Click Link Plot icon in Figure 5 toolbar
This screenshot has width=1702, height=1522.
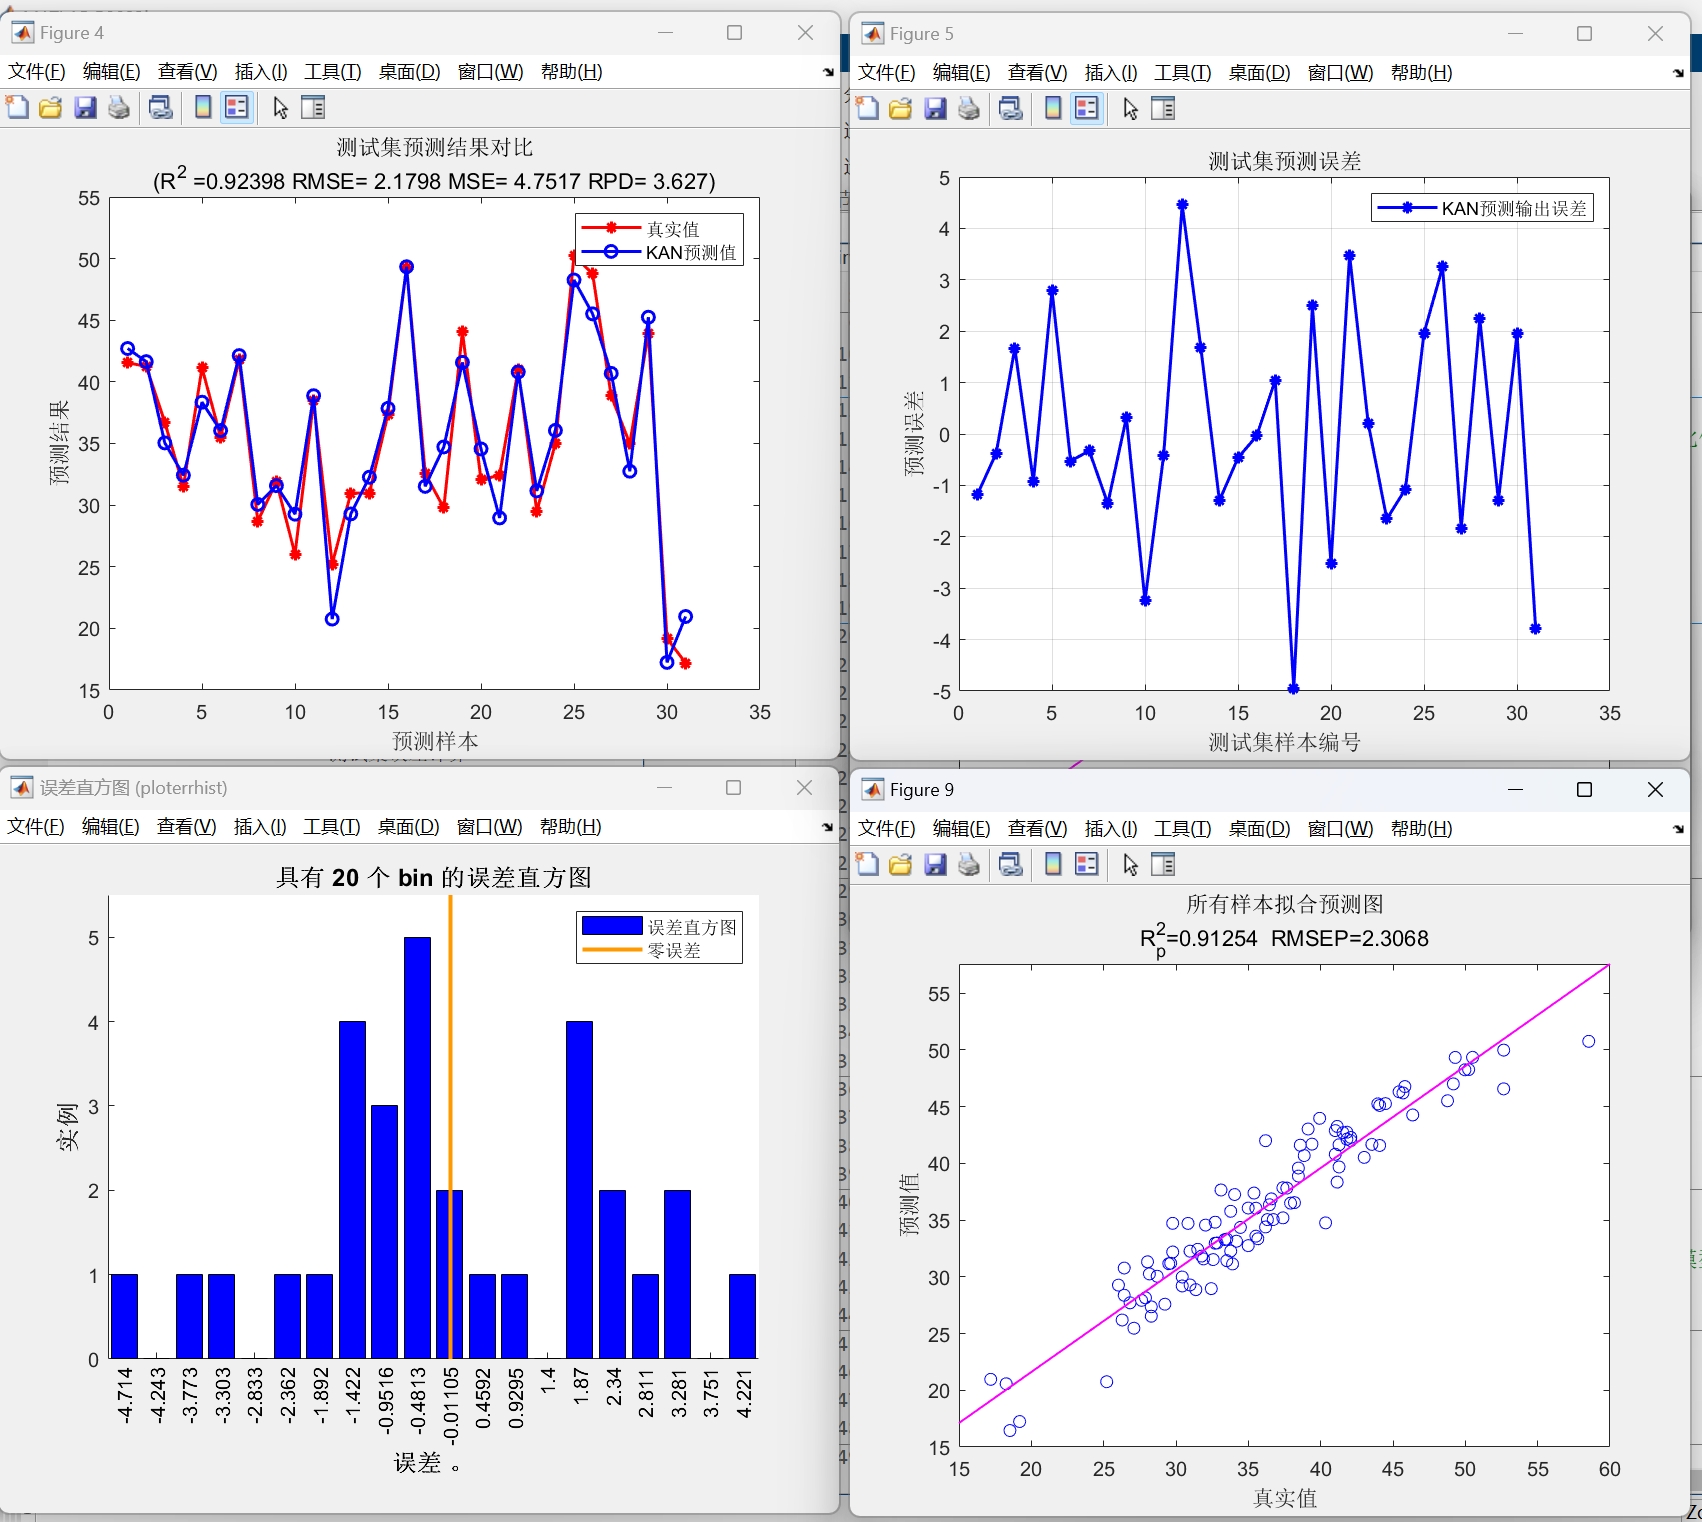(1011, 109)
